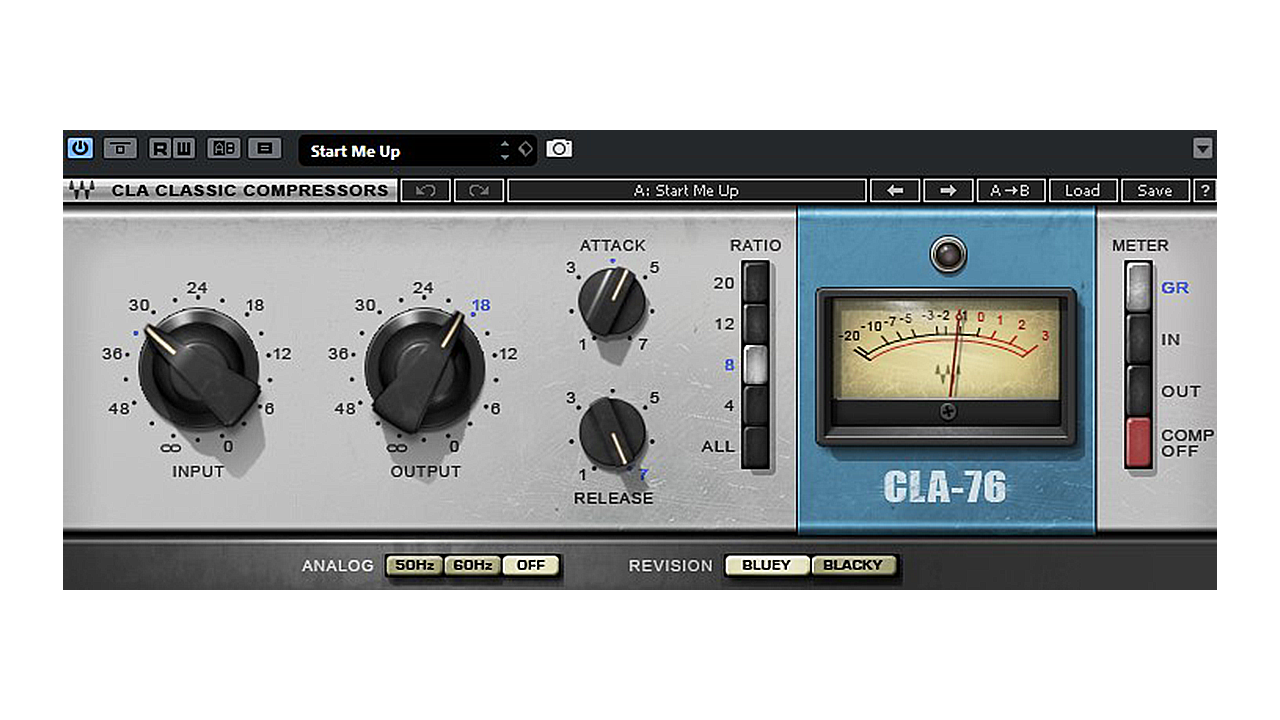Viewport: 1280px width, 720px height.
Task: Select 50Hz analog mode
Action: pos(414,566)
